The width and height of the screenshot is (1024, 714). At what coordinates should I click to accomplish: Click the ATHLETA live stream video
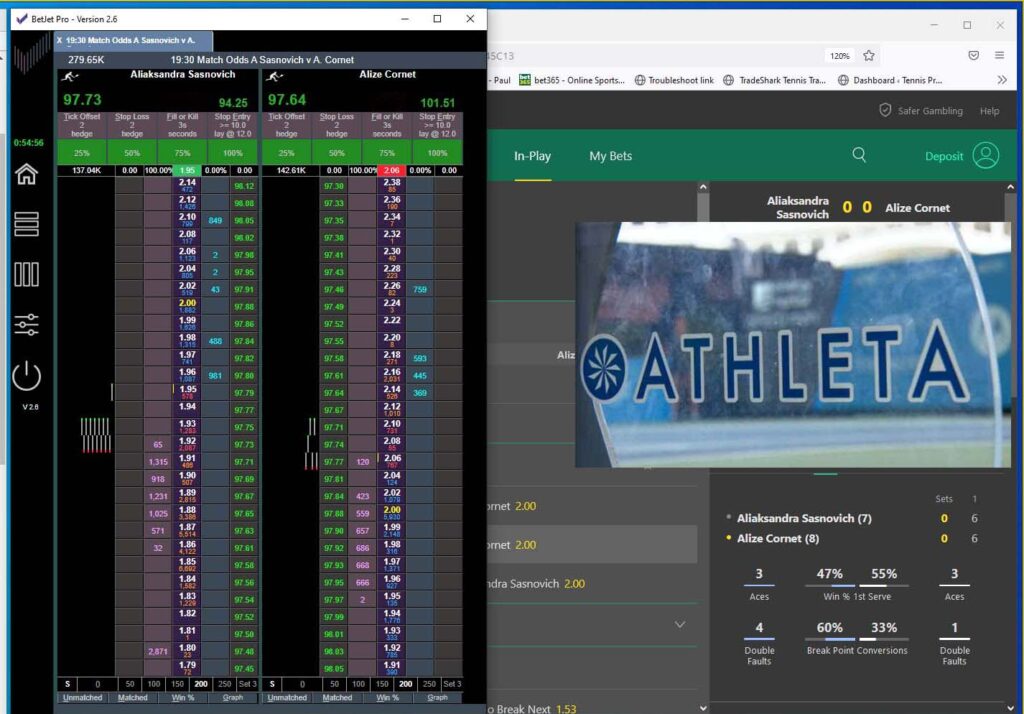pos(793,344)
